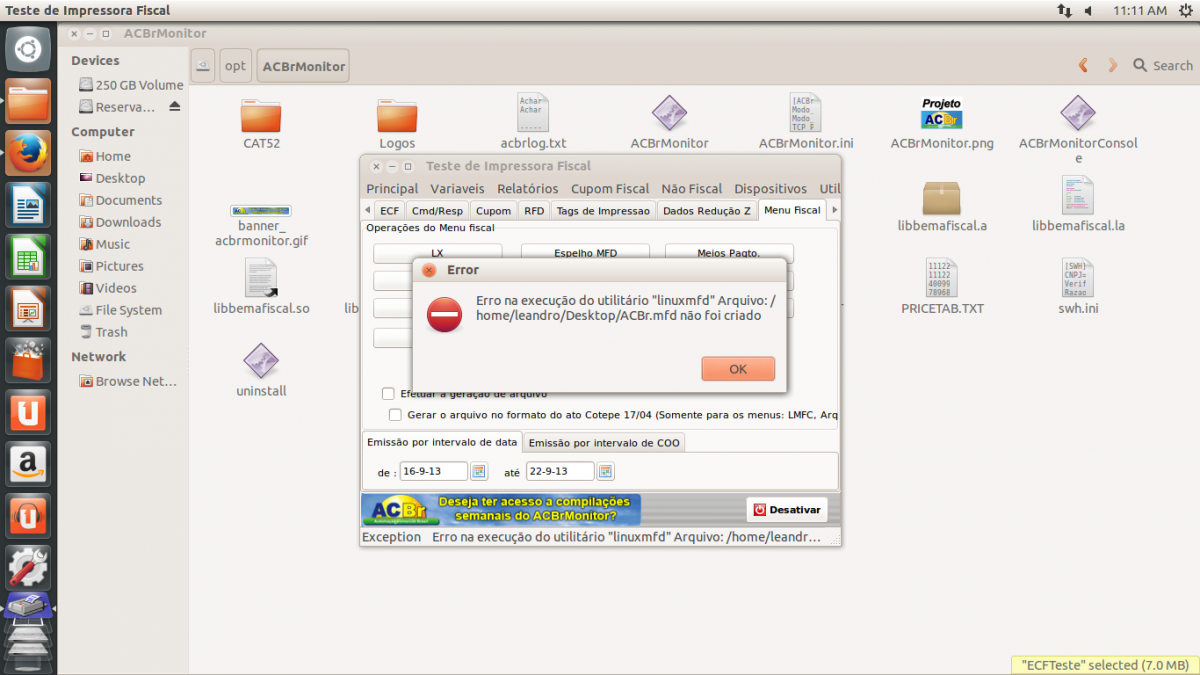Open network indicator in top panel
The width and height of the screenshot is (1200, 675).
click(x=1063, y=10)
